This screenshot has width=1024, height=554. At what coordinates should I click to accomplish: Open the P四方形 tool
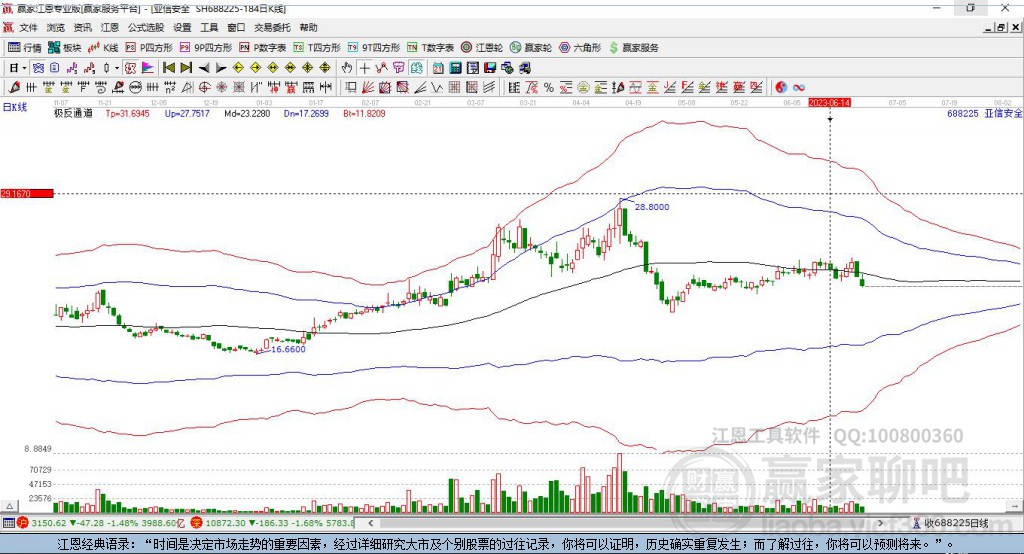149,48
